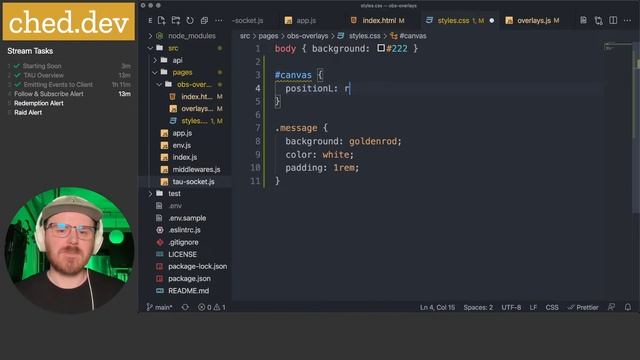Collapse the pages folder
This screenshot has height=360, width=640.
[186, 72]
